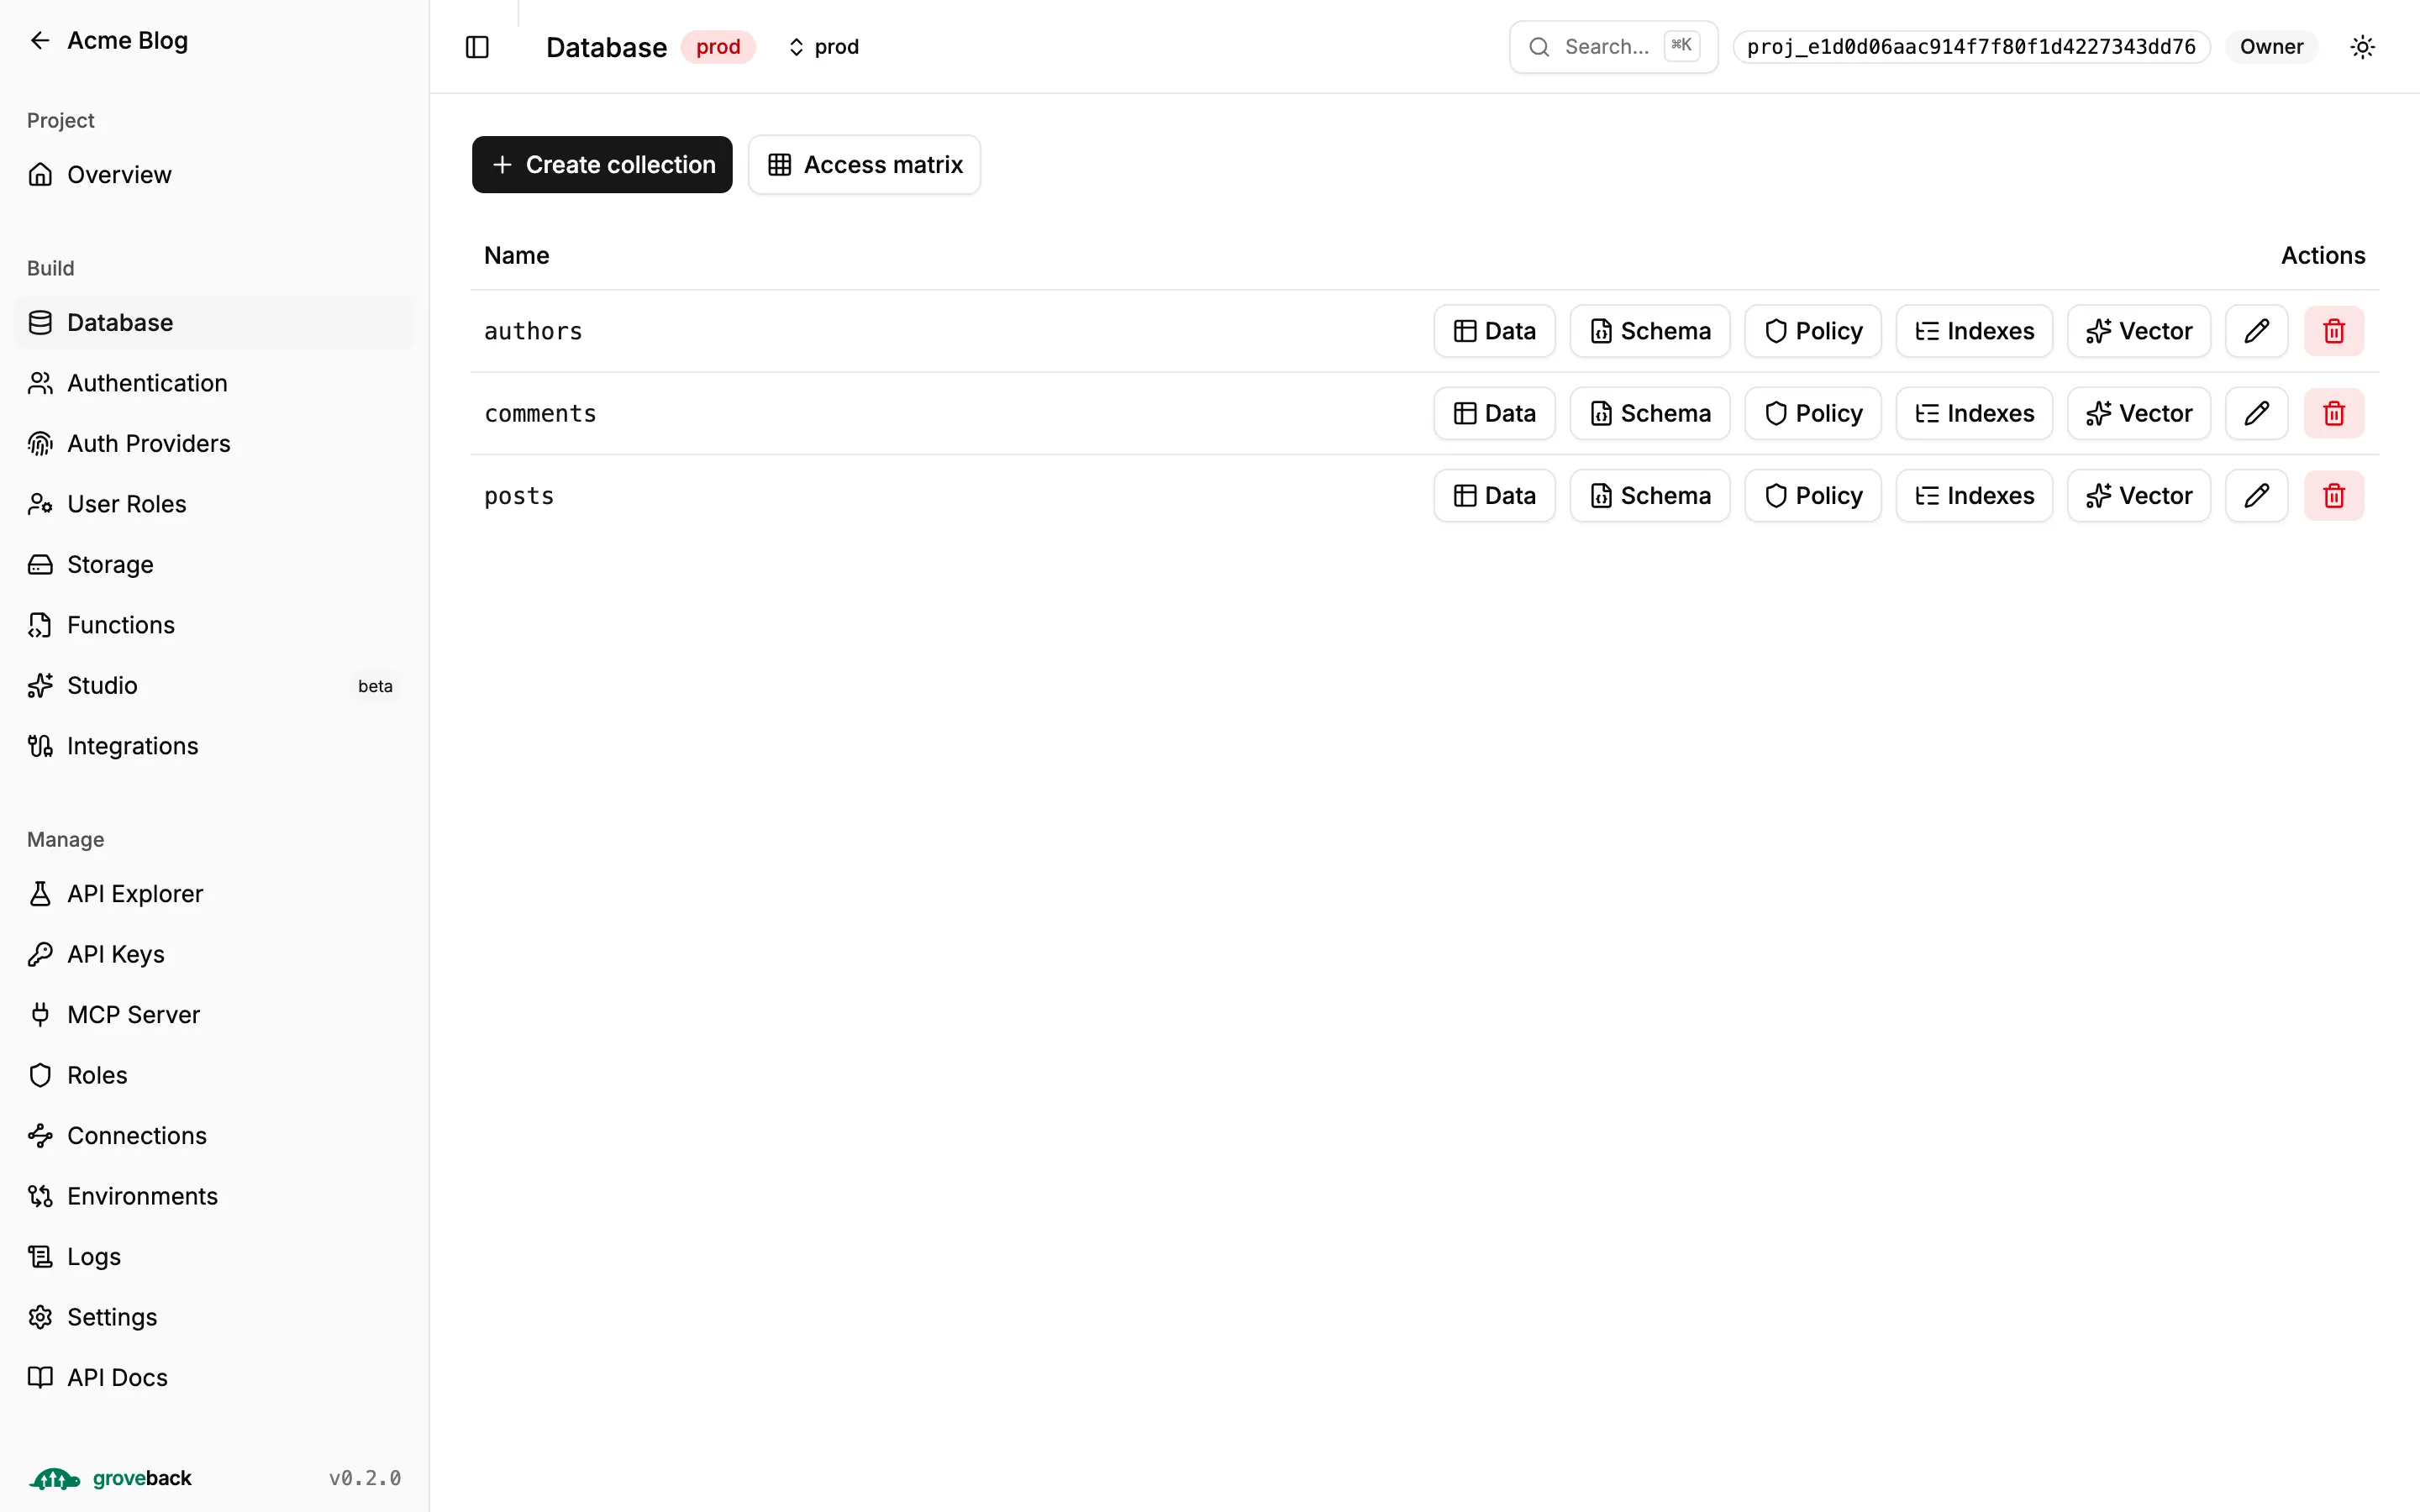The image size is (2420, 1512).
Task: Open Connections page
Action: tap(214, 1135)
